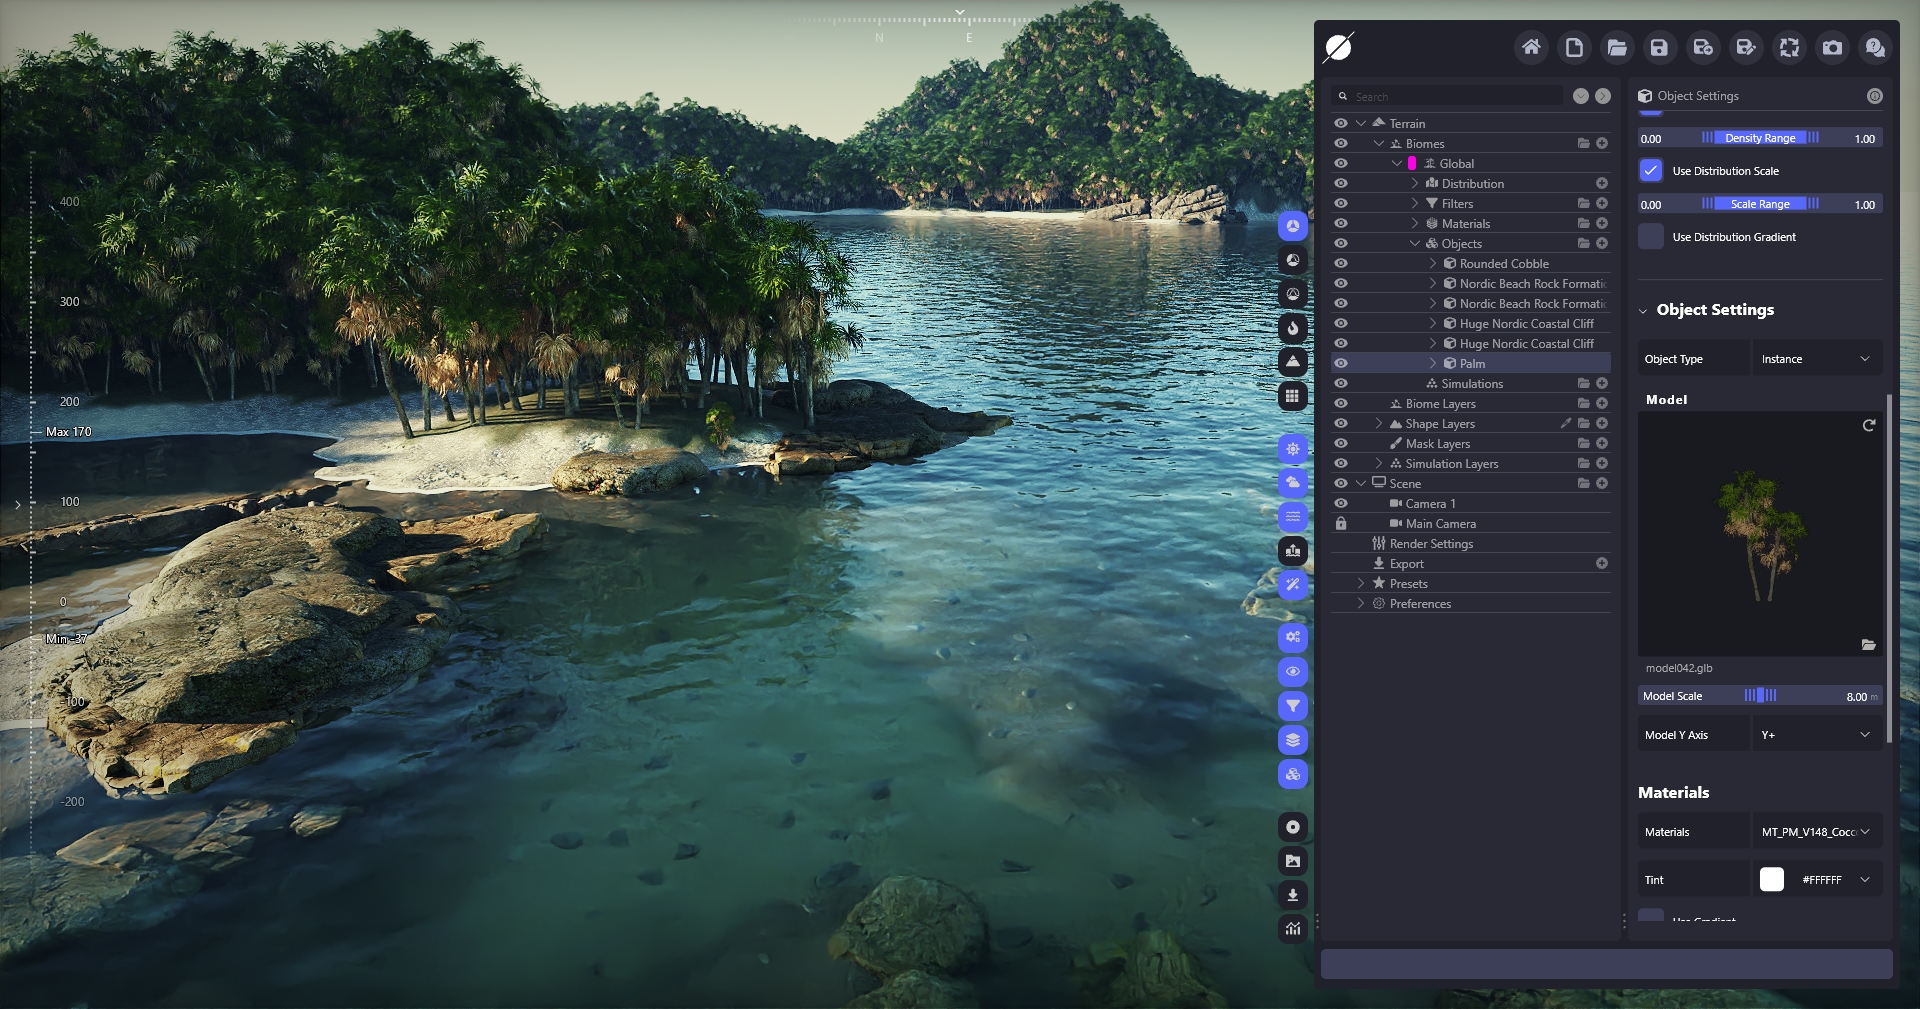Open the help chat icon
This screenshot has height=1009, width=1920.
(1875, 47)
